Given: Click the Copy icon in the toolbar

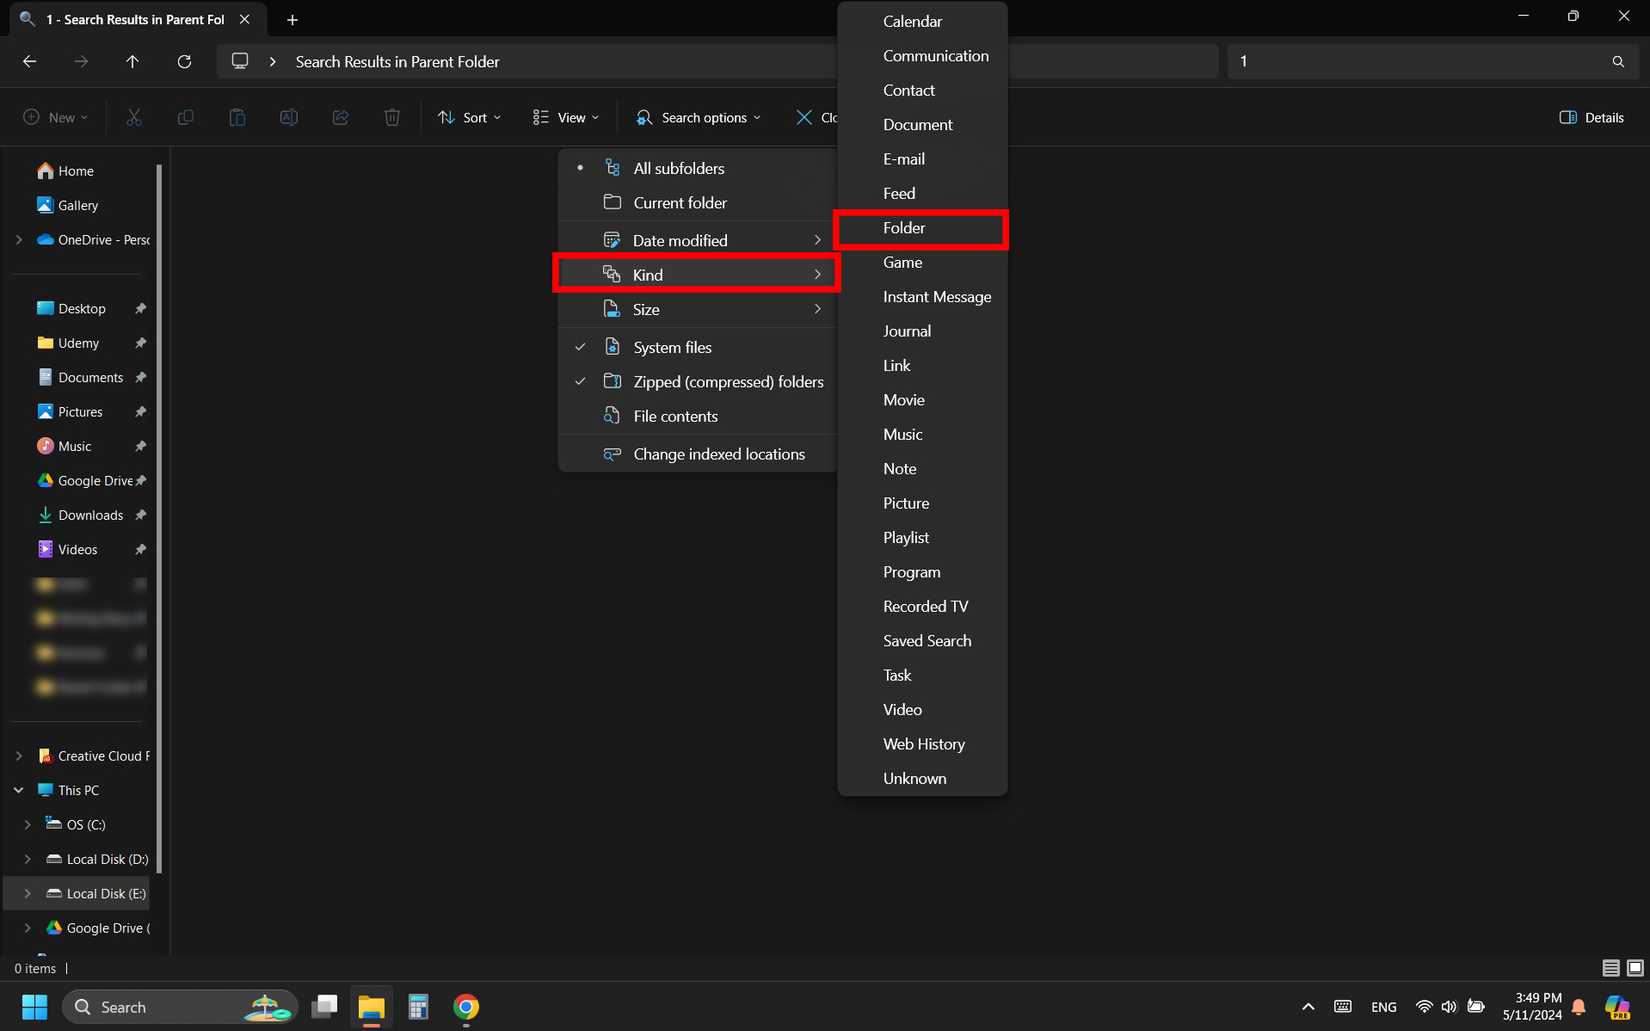Looking at the screenshot, I should [185, 117].
